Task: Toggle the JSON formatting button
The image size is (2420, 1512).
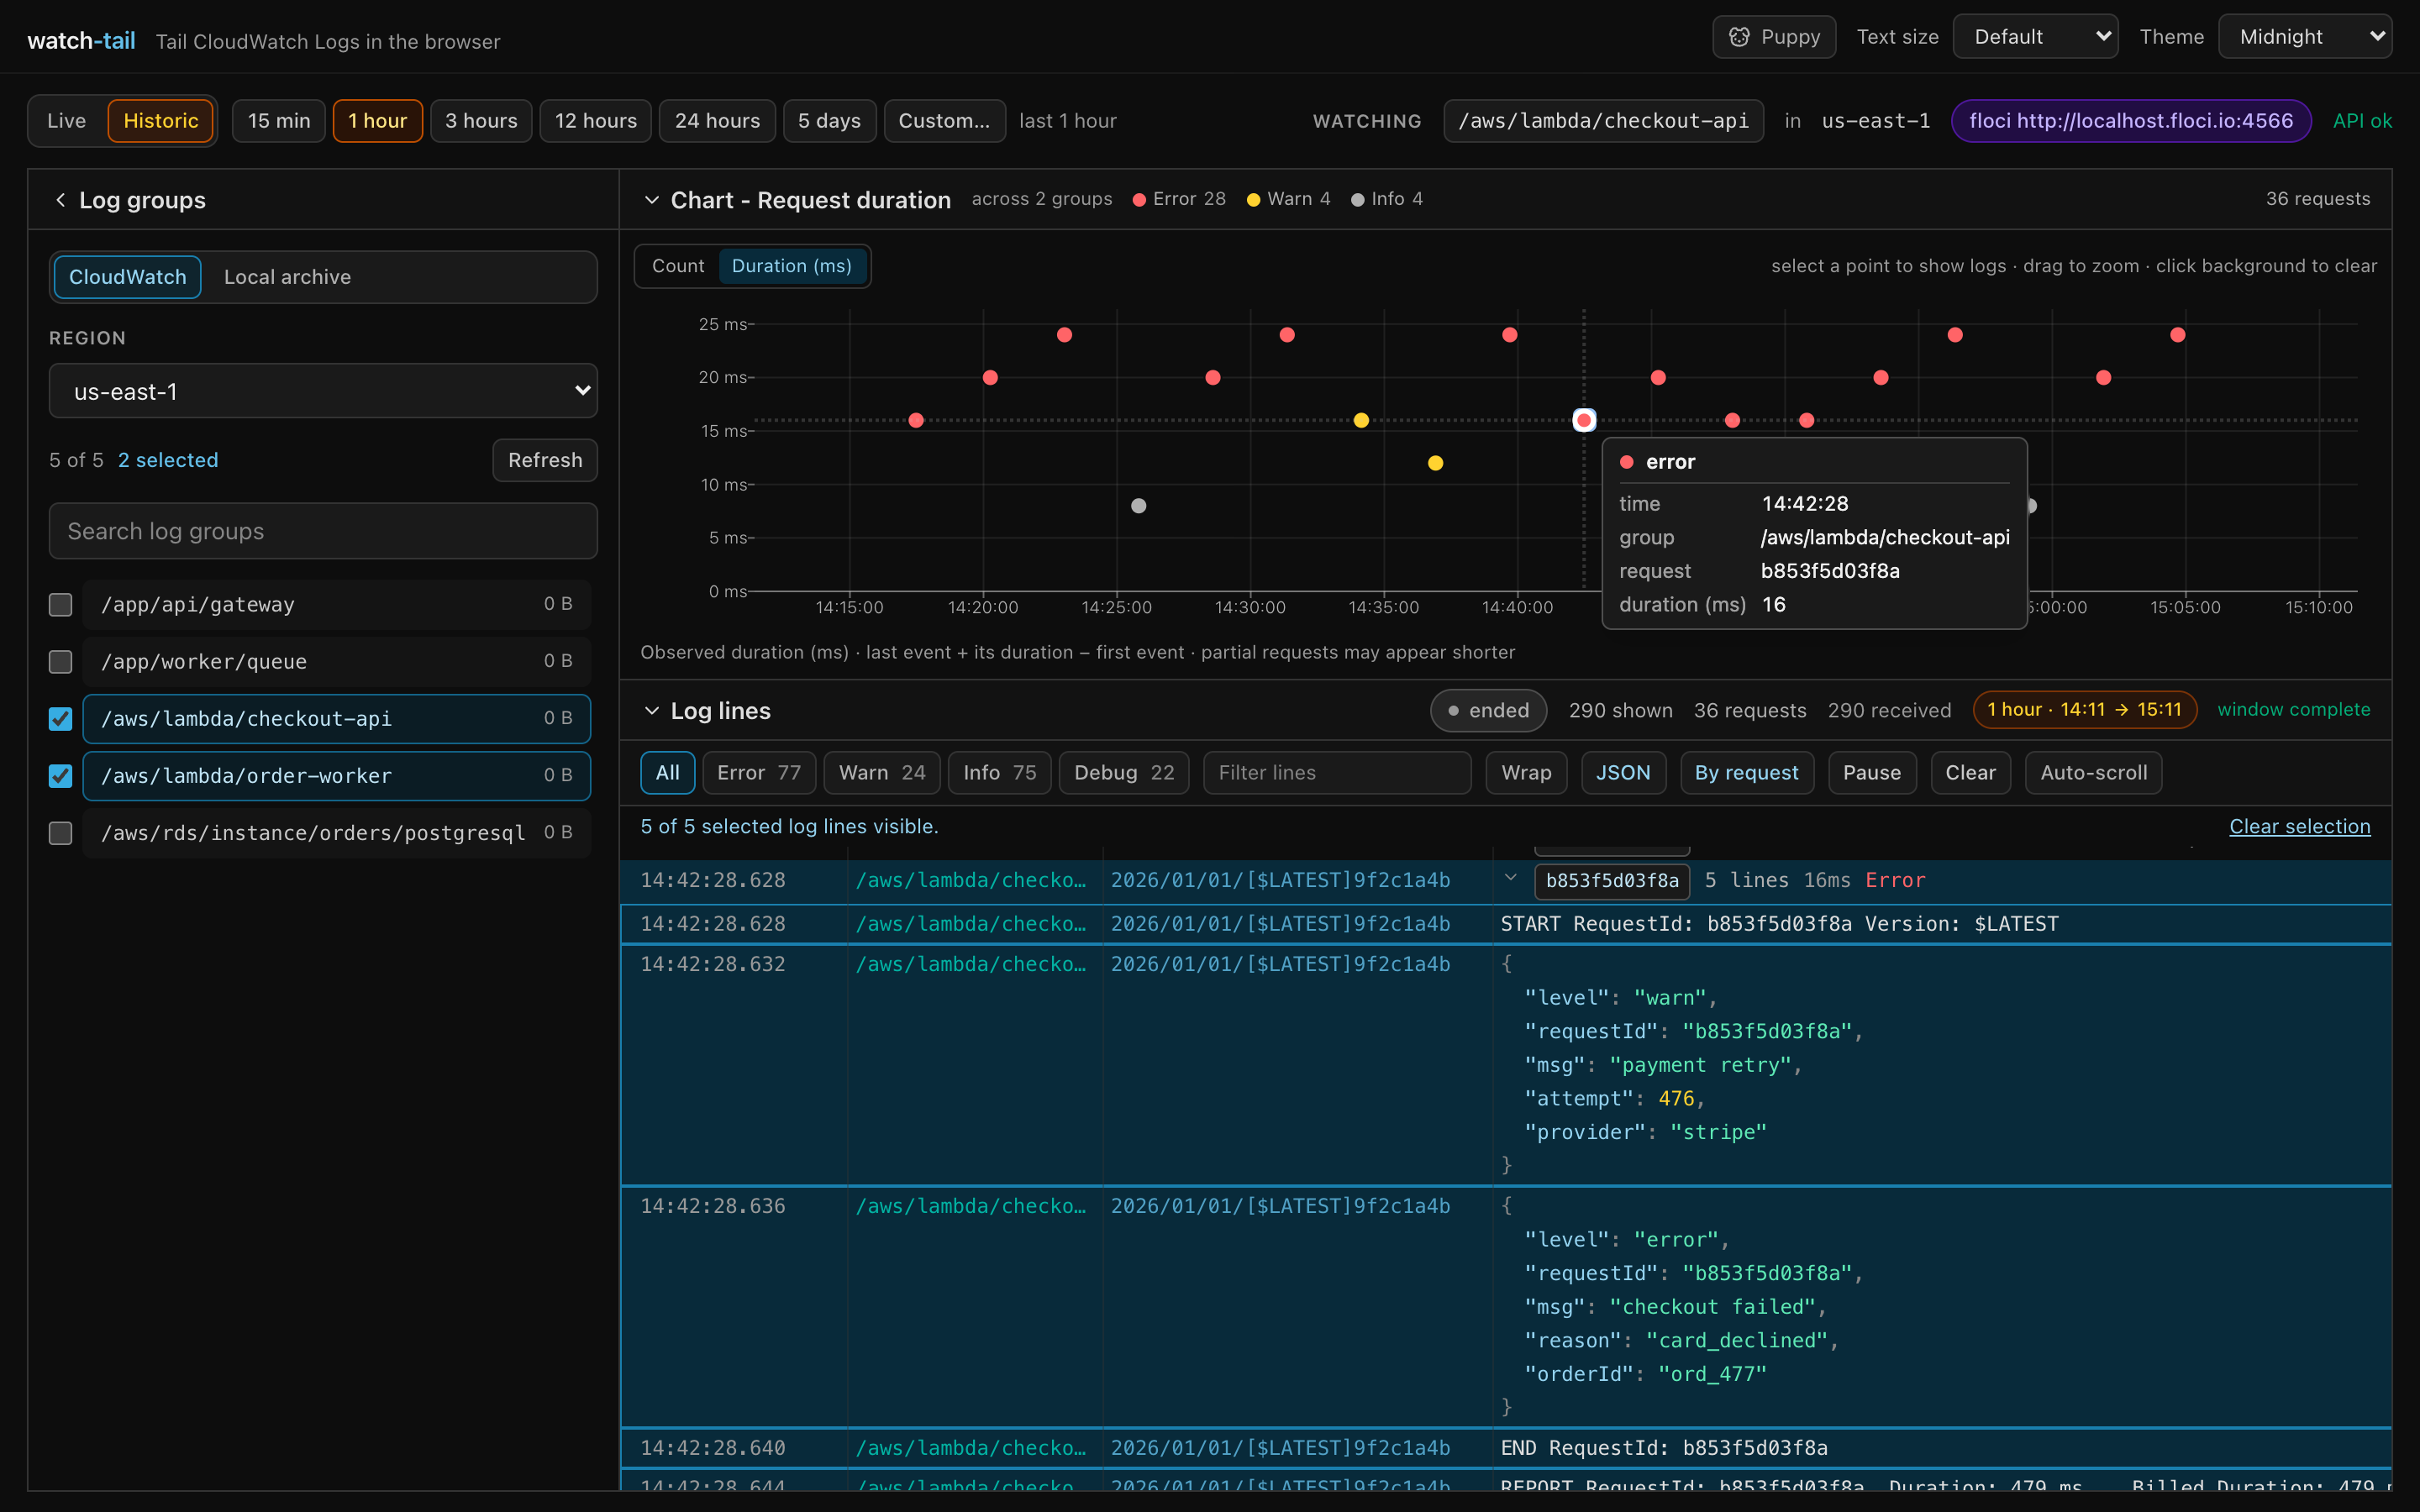Action: pos(1623,773)
